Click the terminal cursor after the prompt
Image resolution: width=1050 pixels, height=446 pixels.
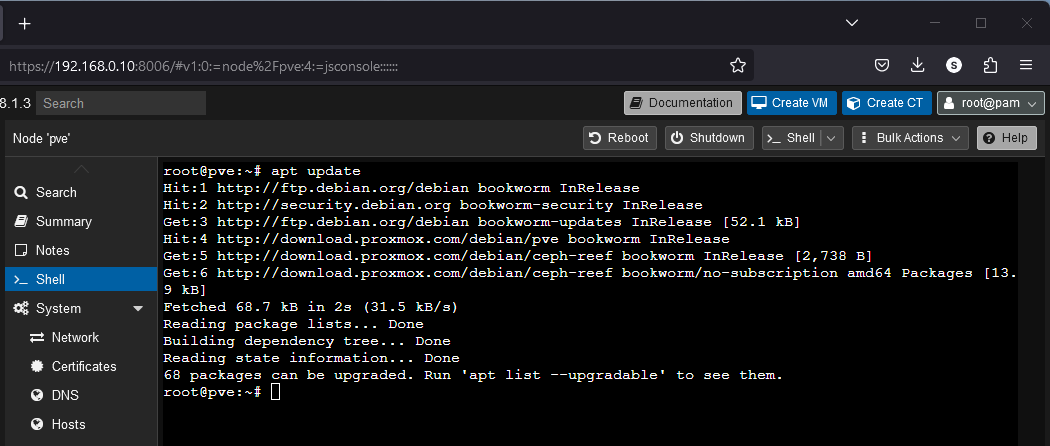point(275,392)
